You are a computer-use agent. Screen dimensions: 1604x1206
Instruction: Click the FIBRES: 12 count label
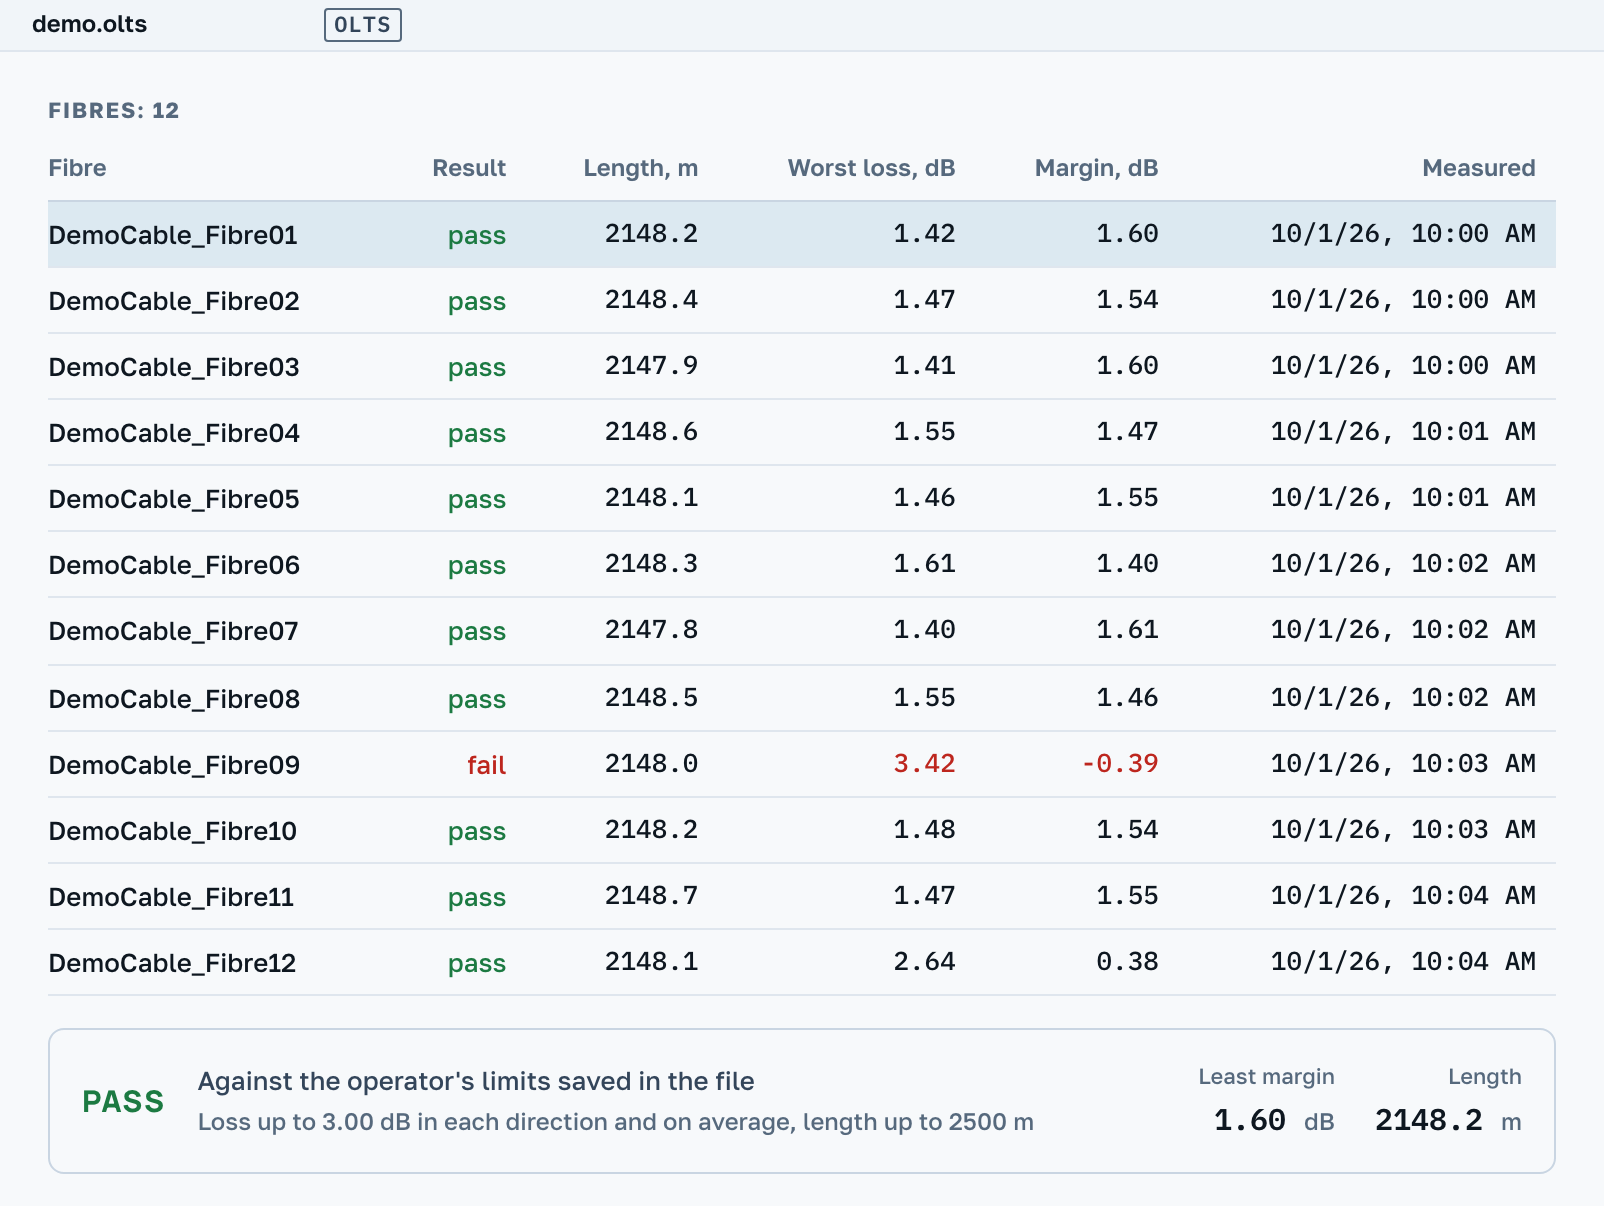point(114,111)
